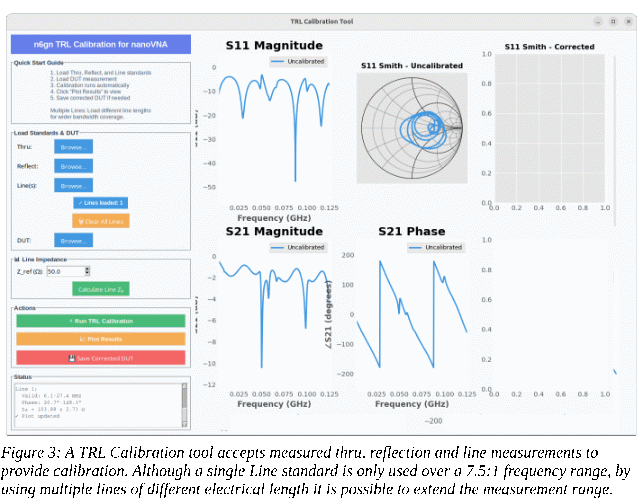Calculate Line Z₀ value
The image size is (643, 498).
point(100,289)
